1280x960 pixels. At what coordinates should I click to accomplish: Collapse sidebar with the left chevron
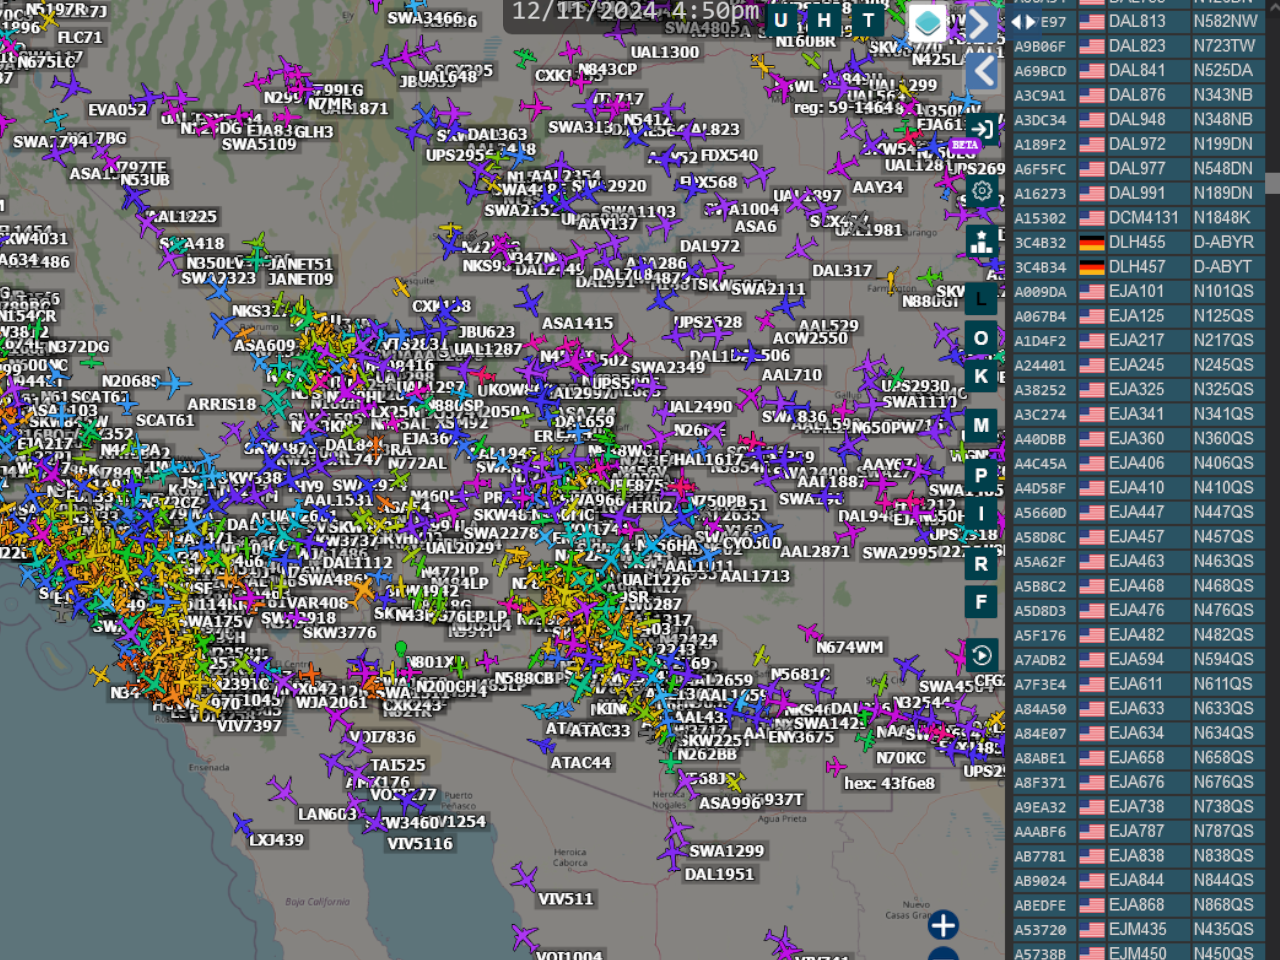(x=983, y=71)
